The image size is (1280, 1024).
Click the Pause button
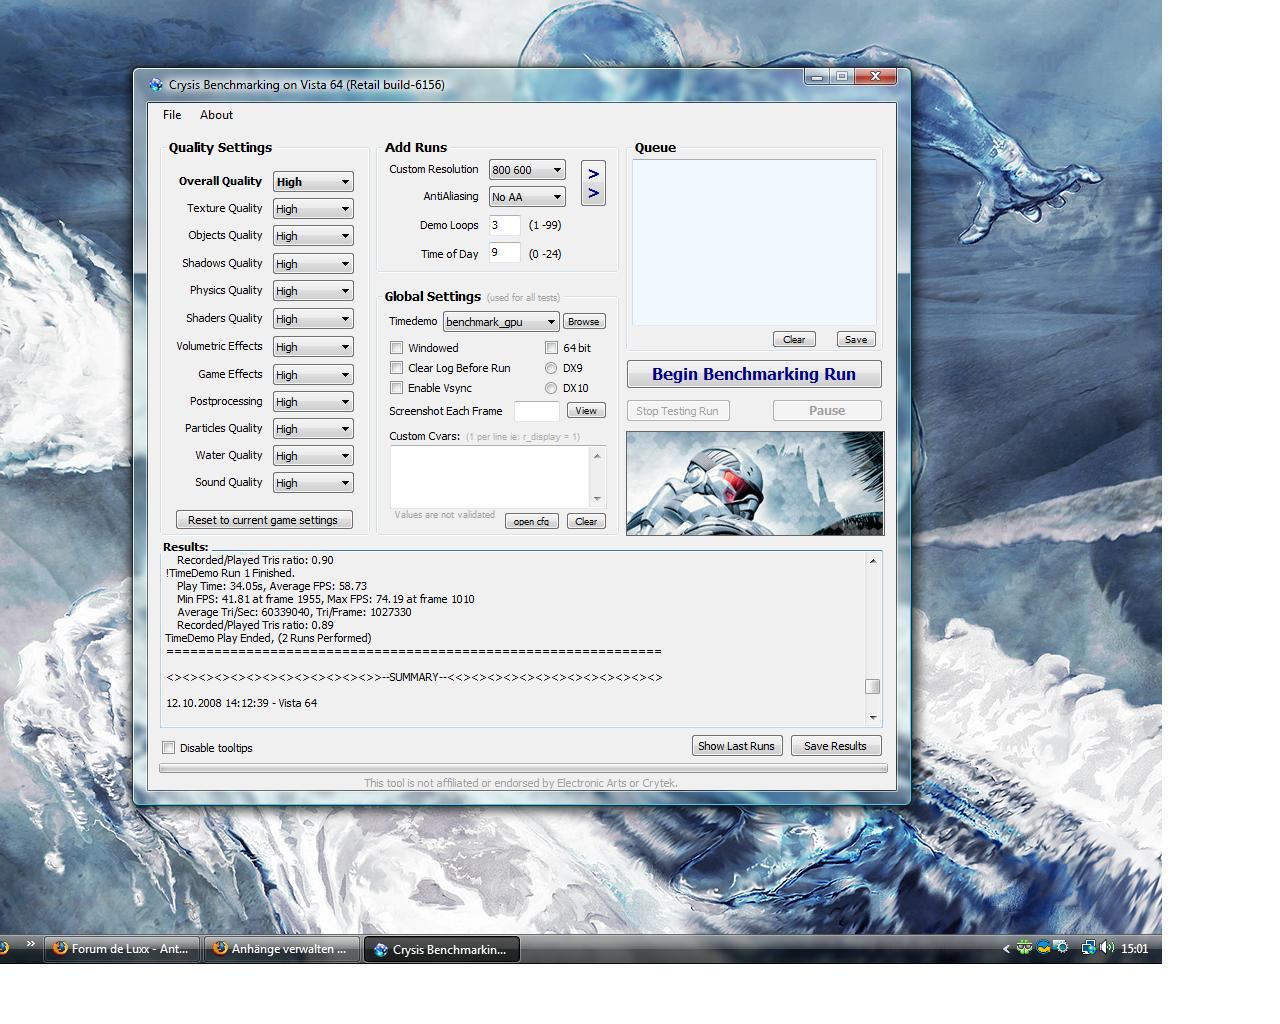coord(827,411)
